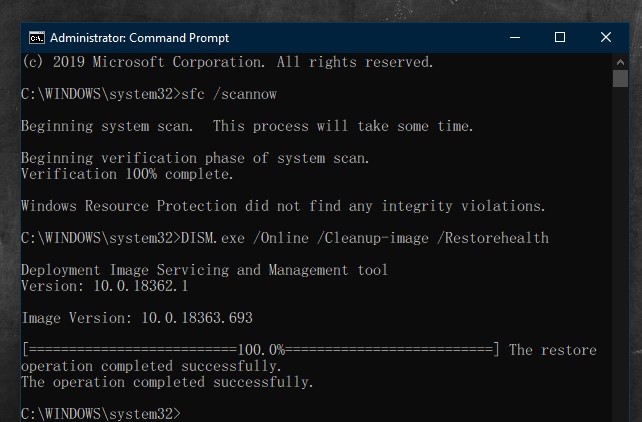Click 'Windows Resource Protection' result line
The height and width of the screenshot is (422, 642).
pyautogui.click(x=283, y=206)
